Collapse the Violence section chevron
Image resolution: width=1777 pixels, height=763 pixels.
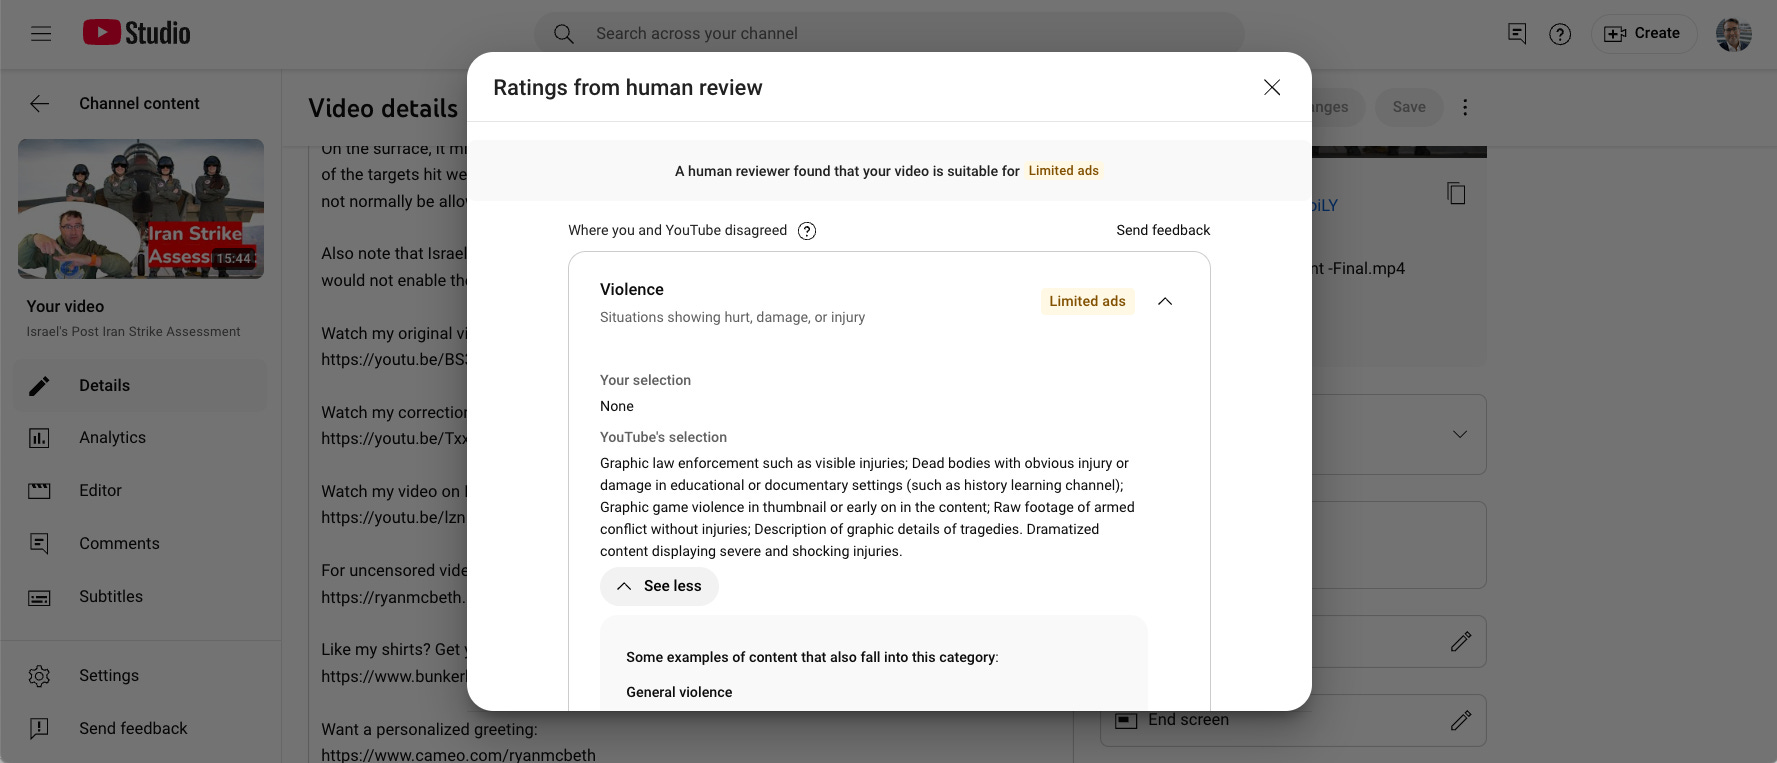[x=1165, y=301]
